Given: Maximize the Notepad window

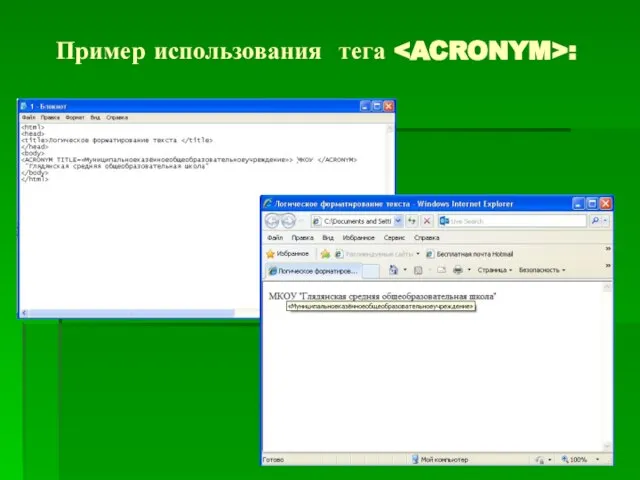Looking at the screenshot, I should pos(377,106).
